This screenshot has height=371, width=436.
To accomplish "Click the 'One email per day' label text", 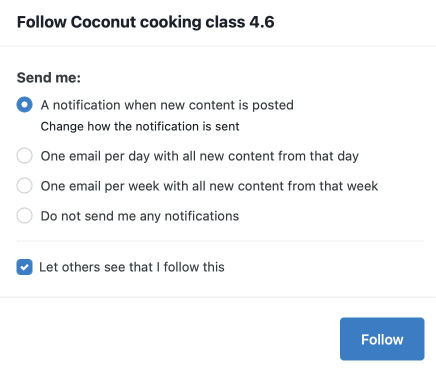I will 200,156.
